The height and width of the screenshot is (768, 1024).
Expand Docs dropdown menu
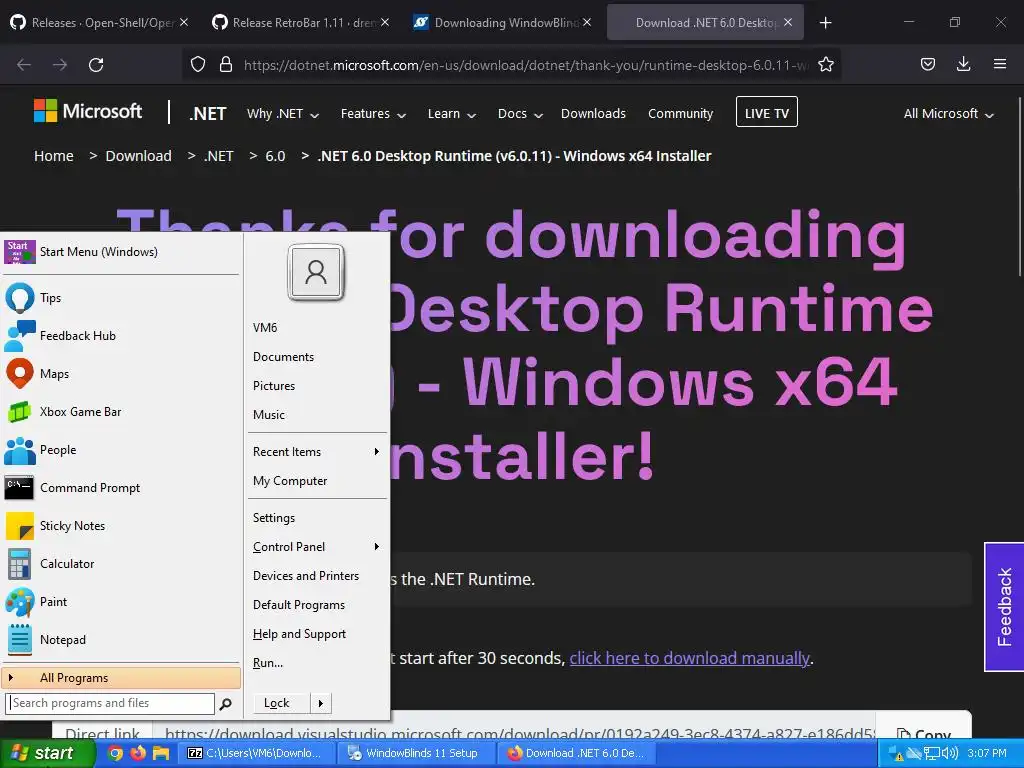pyautogui.click(x=520, y=114)
